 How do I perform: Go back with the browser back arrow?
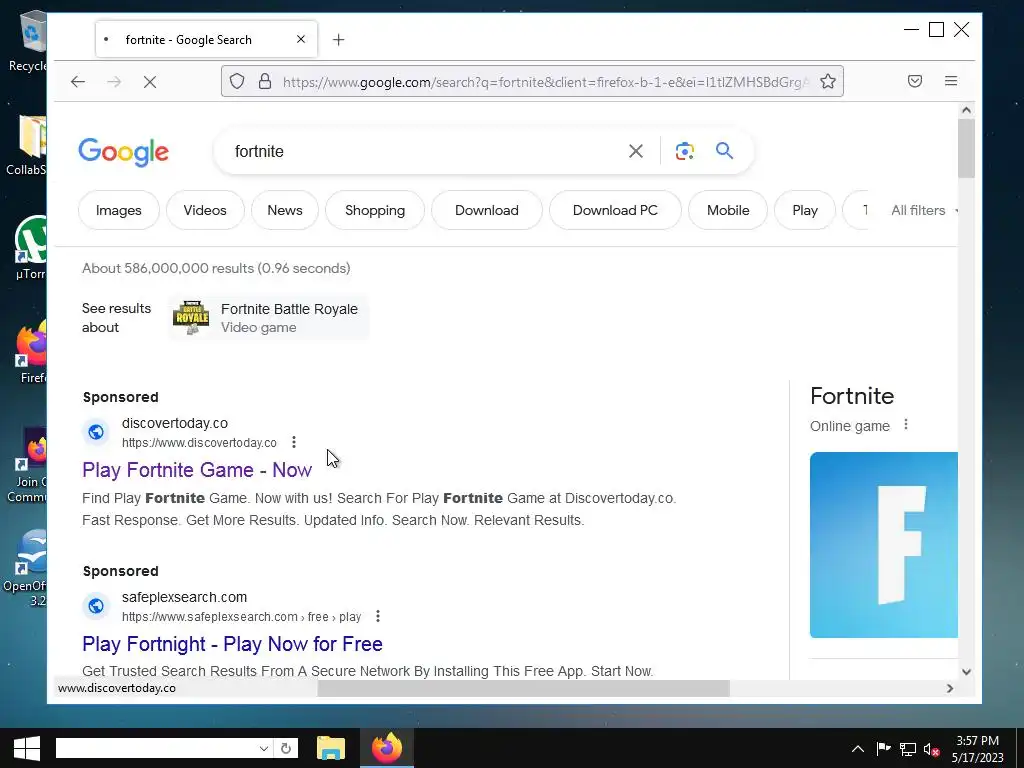pyautogui.click(x=78, y=82)
